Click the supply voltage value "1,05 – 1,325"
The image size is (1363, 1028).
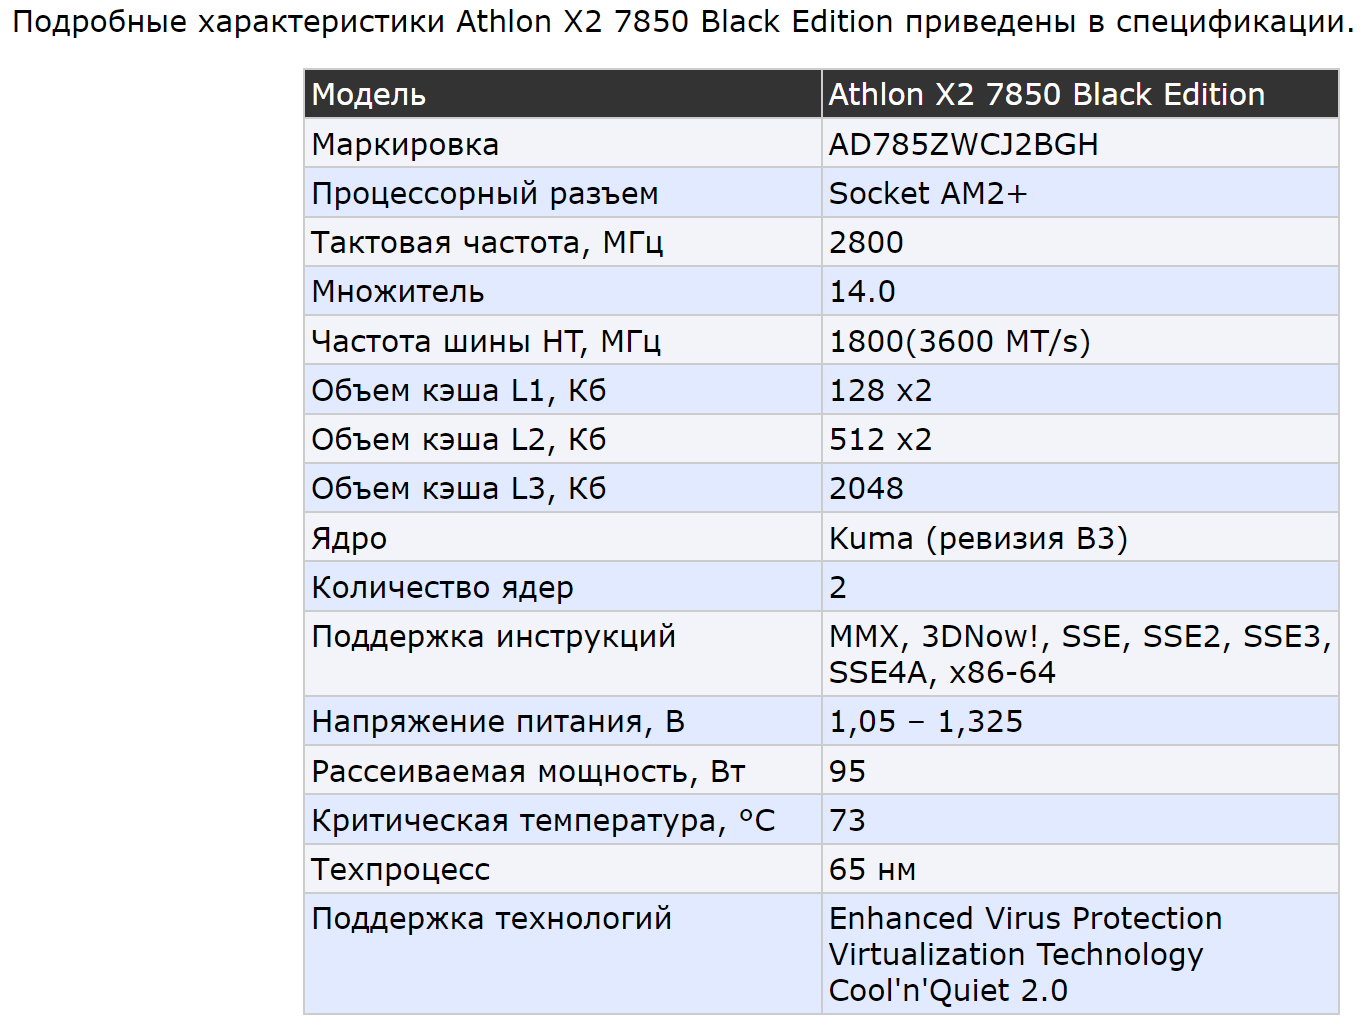pyautogui.click(x=926, y=722)
